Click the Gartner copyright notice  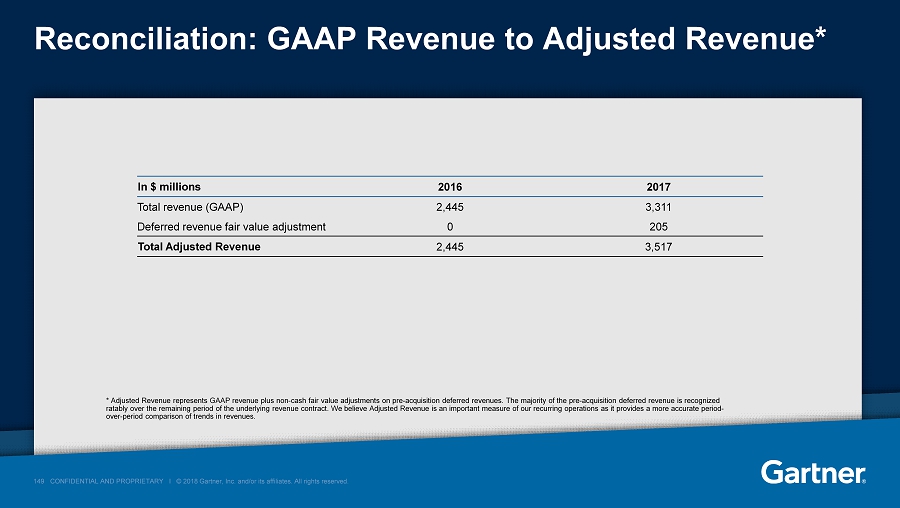click(263, 481)
